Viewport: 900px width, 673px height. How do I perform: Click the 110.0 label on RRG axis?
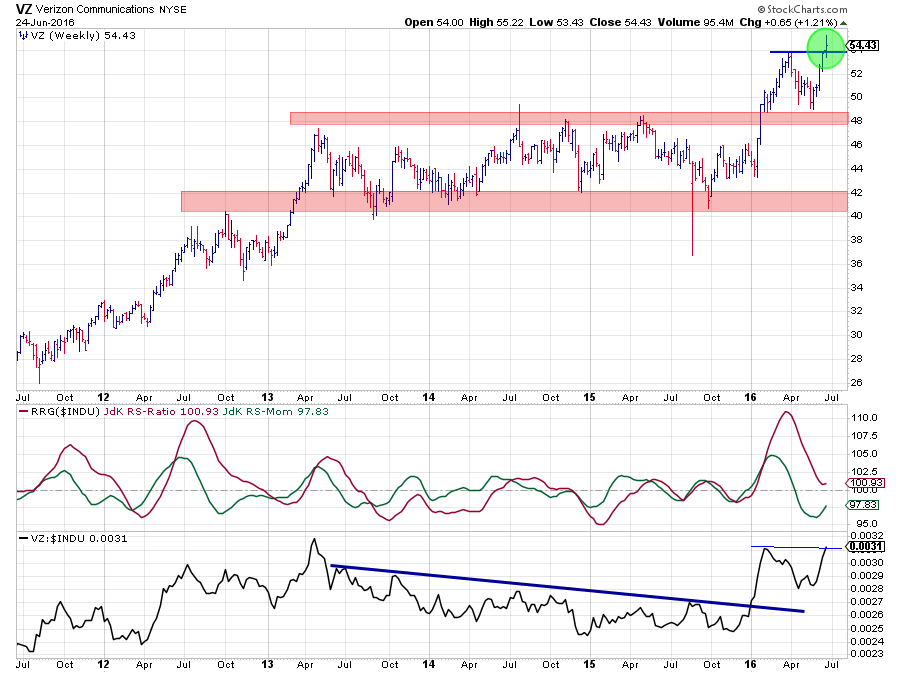[864, 418]
